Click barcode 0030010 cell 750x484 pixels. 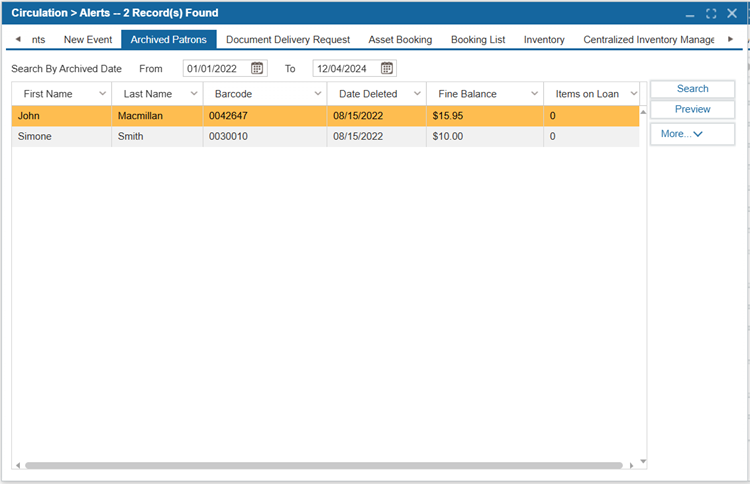coord(265,136)
